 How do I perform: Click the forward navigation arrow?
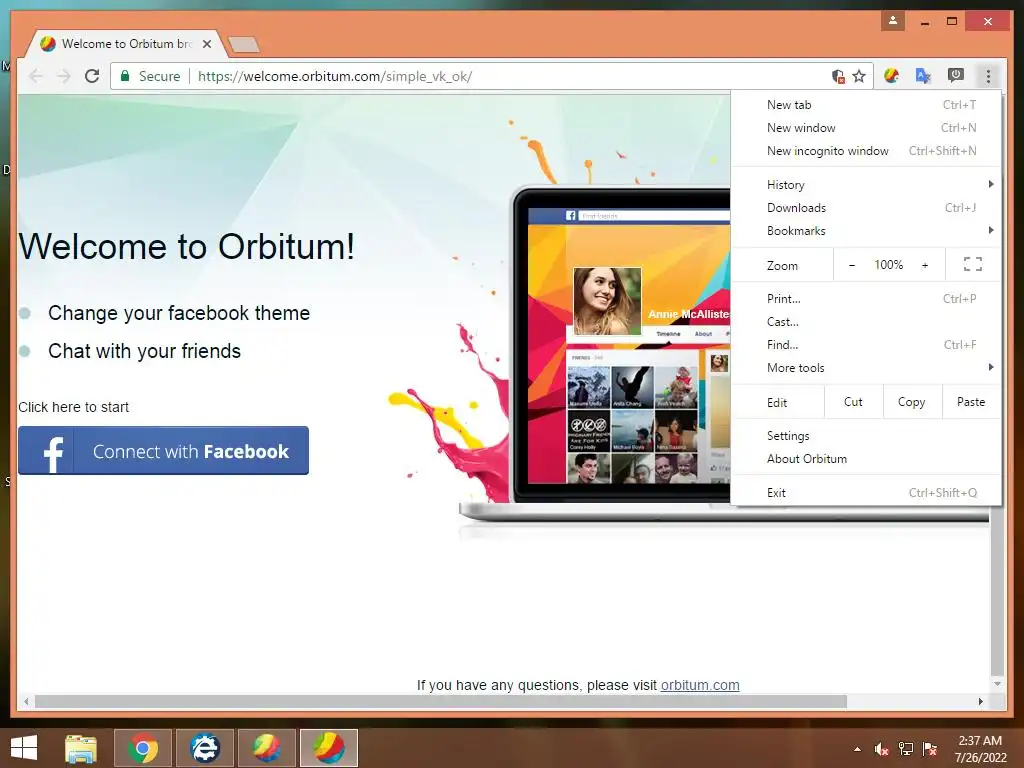[63, 76]
